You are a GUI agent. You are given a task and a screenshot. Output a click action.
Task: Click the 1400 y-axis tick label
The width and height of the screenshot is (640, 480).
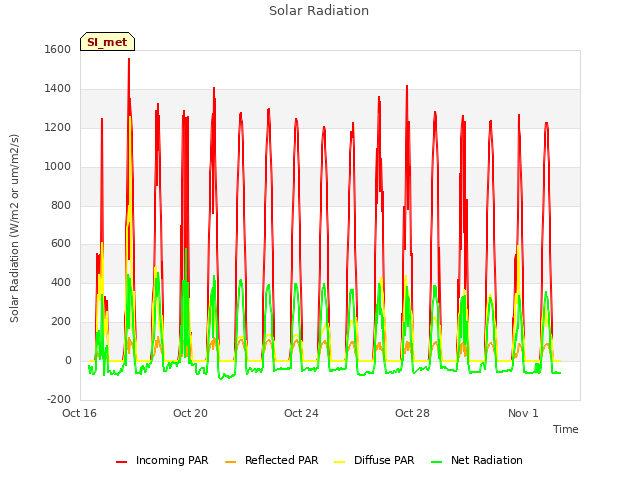pyautogui.click(x=58, y=89)
